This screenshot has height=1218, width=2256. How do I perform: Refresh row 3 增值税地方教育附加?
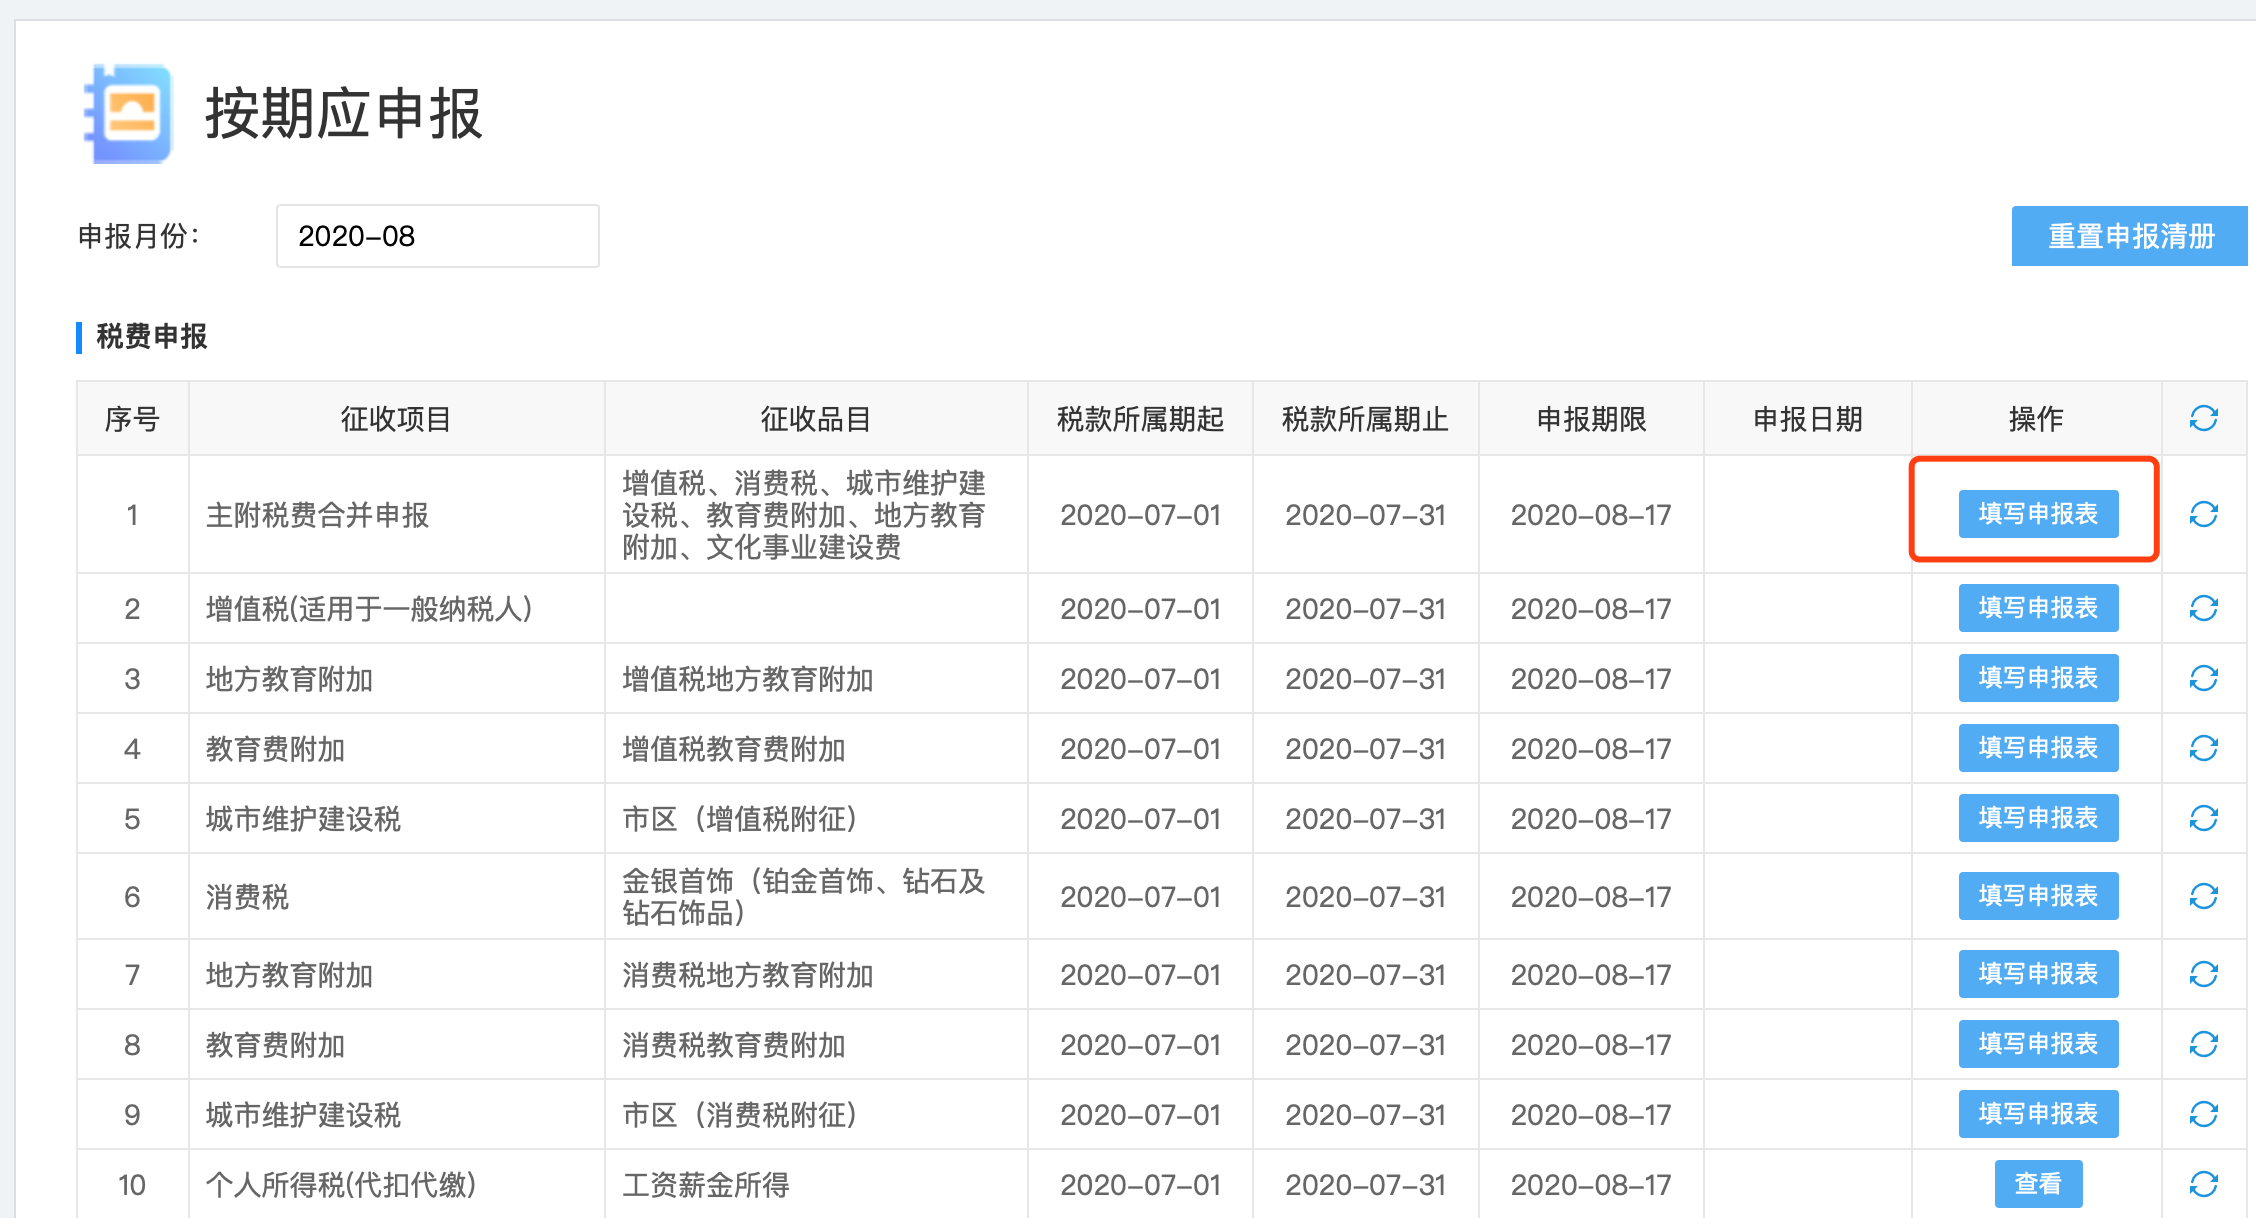tap(2203, 678)
